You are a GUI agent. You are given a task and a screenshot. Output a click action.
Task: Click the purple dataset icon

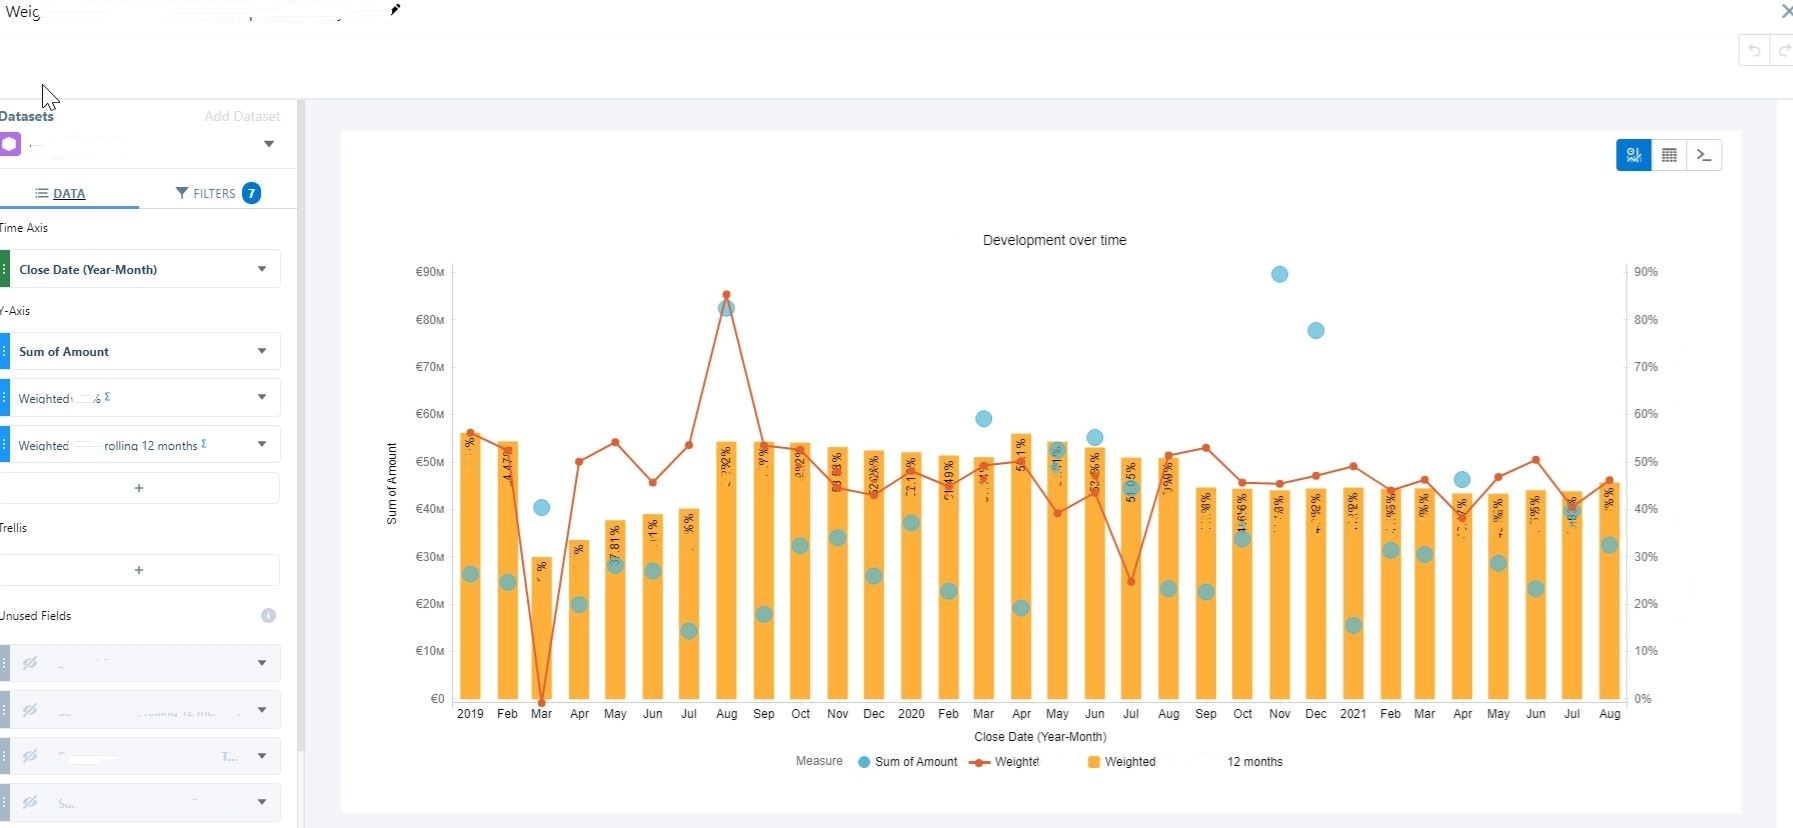(x=9, y=144)
